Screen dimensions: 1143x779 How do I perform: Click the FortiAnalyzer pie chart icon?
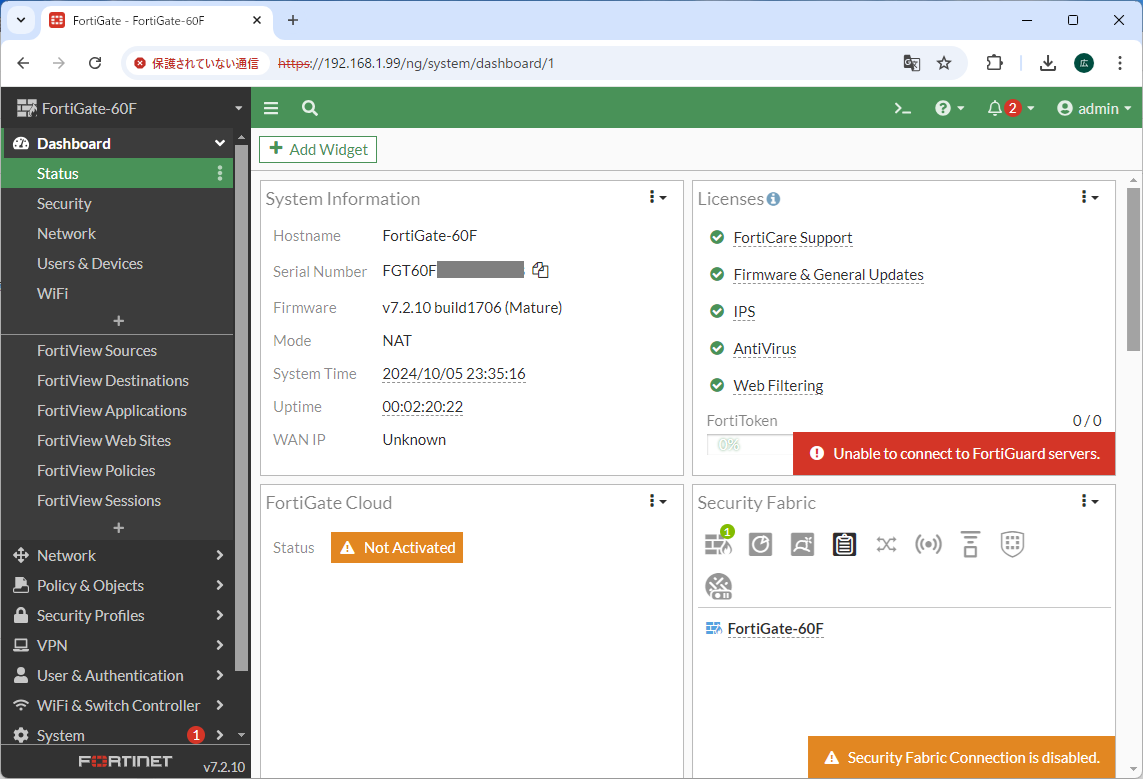[761, 544]
